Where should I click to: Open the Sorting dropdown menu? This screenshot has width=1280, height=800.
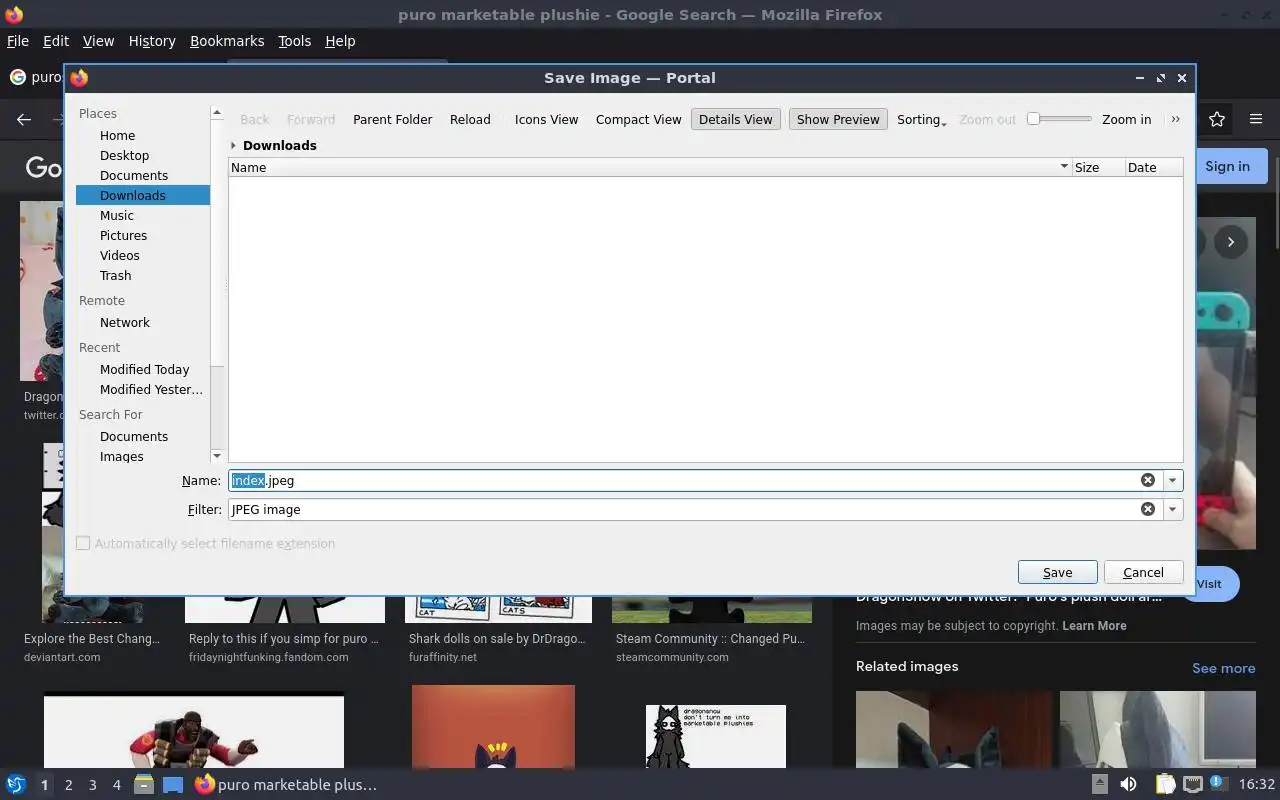click(x=921, y=119)
